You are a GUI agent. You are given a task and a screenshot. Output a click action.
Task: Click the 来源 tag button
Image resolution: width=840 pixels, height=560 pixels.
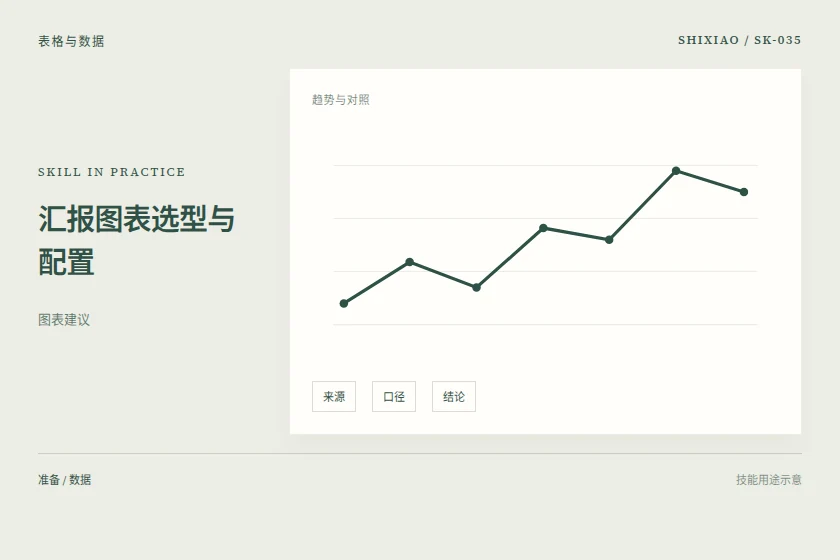(x=334, y=397)
